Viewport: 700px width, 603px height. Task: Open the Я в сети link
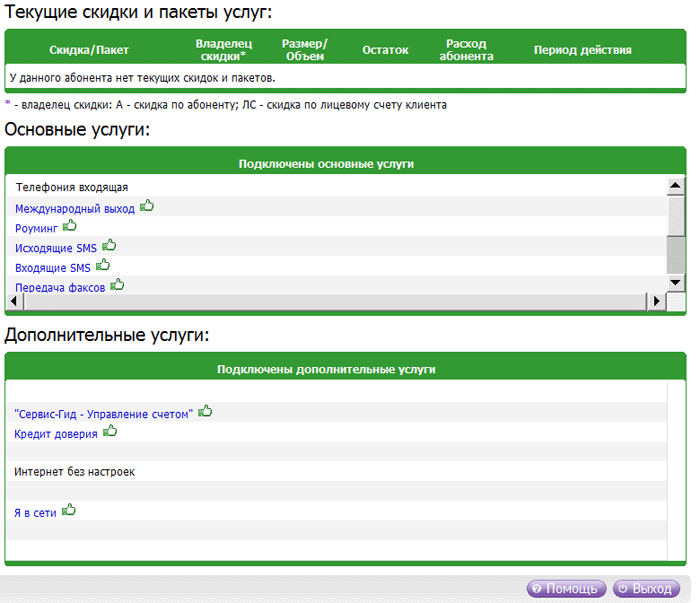(35, 513)
